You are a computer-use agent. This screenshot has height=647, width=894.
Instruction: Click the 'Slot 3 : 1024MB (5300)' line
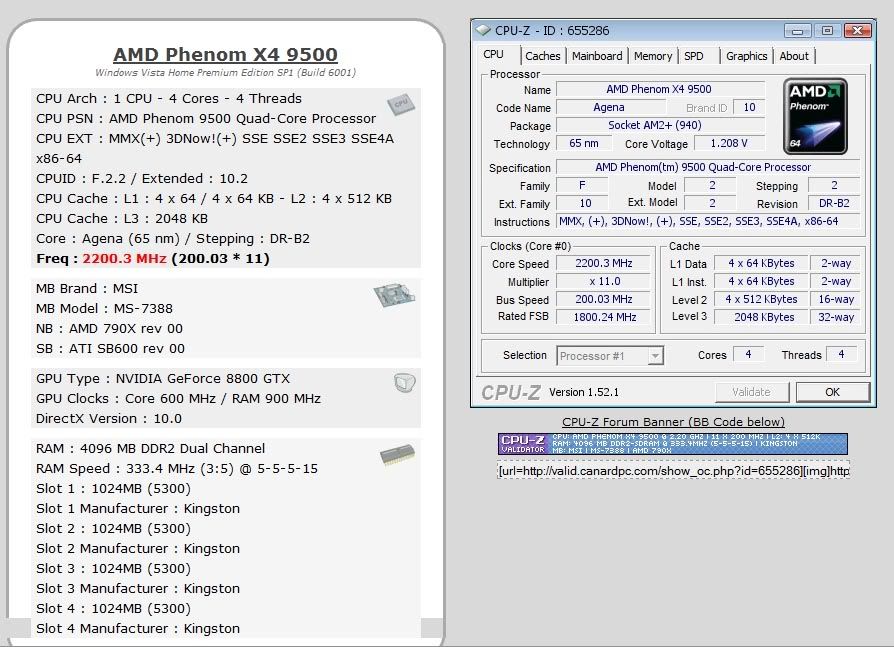point(113,568)
